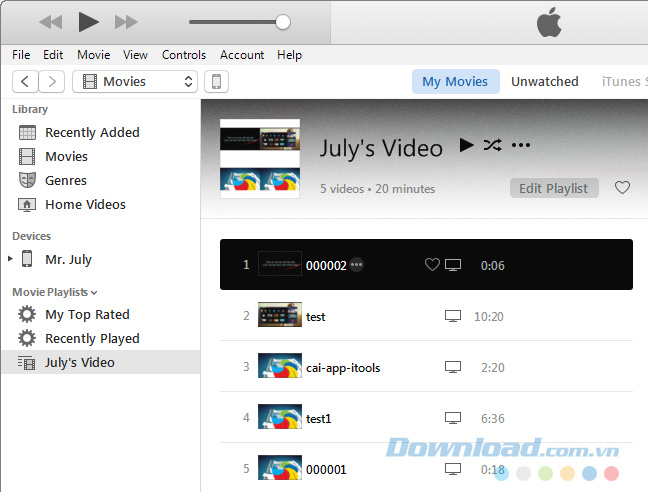Click the Genres theater mask icon

[x=27, y=180]
